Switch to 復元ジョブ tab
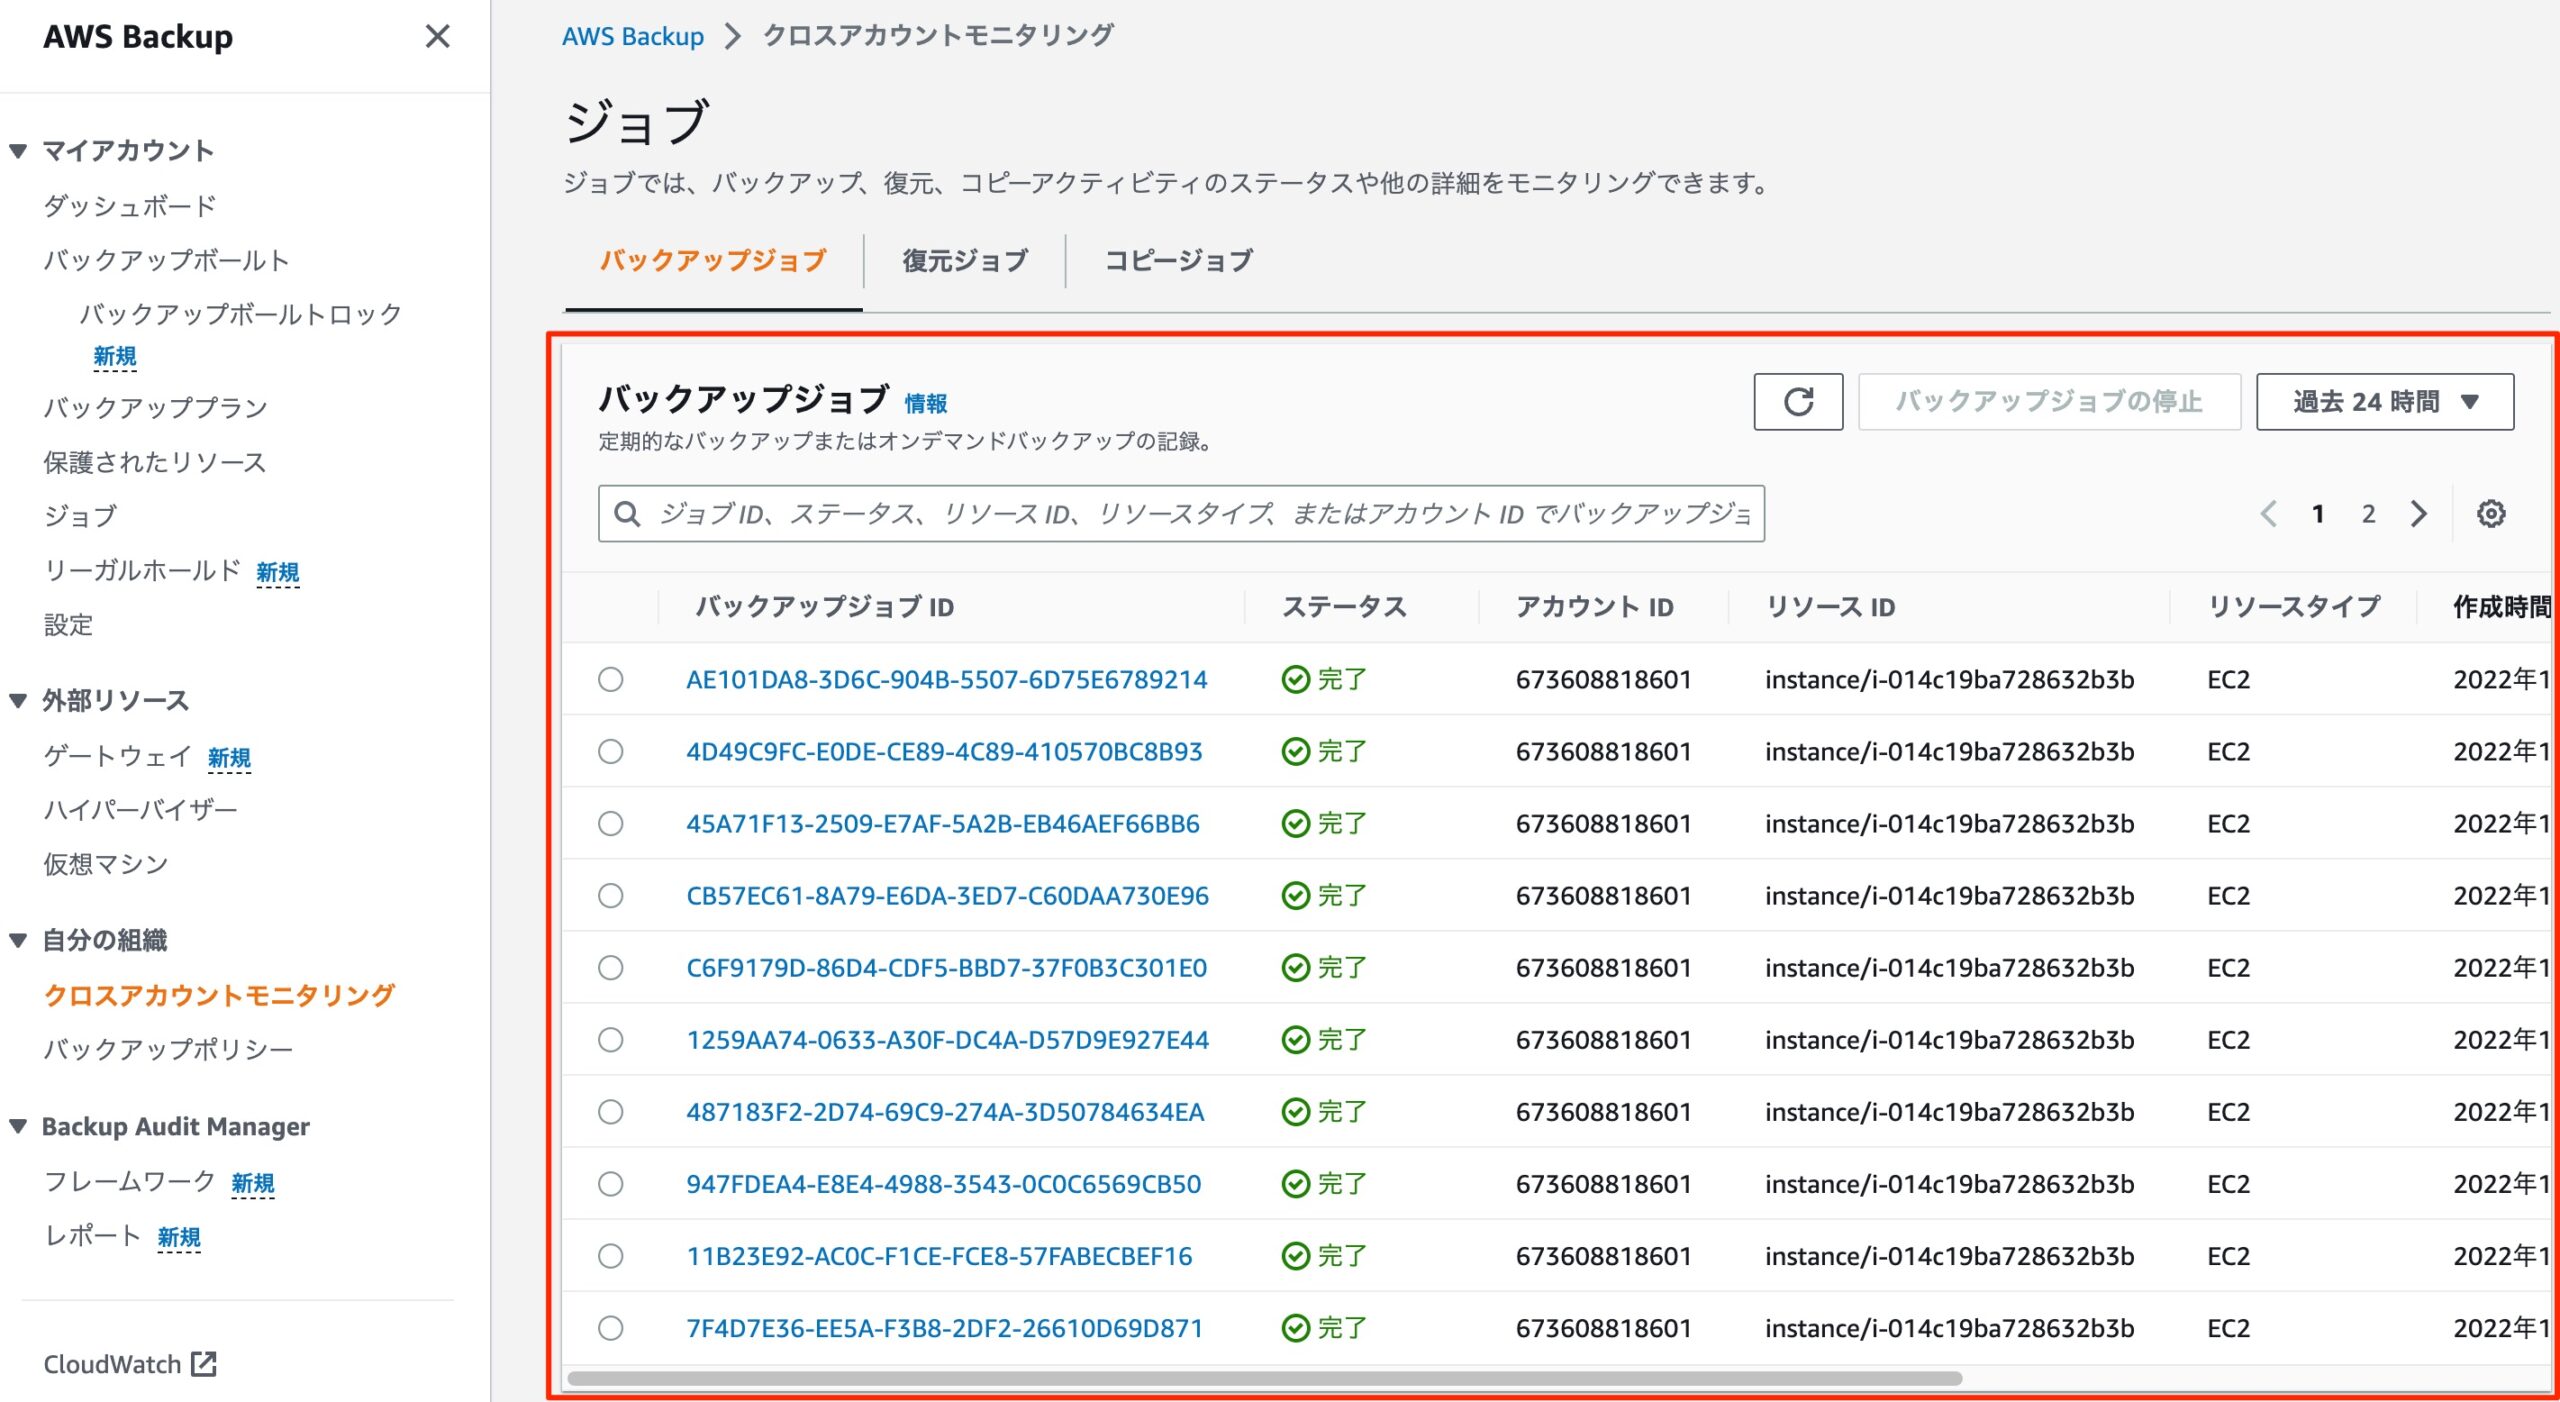Screen dimensions: 2560x1402 [965, 261]
